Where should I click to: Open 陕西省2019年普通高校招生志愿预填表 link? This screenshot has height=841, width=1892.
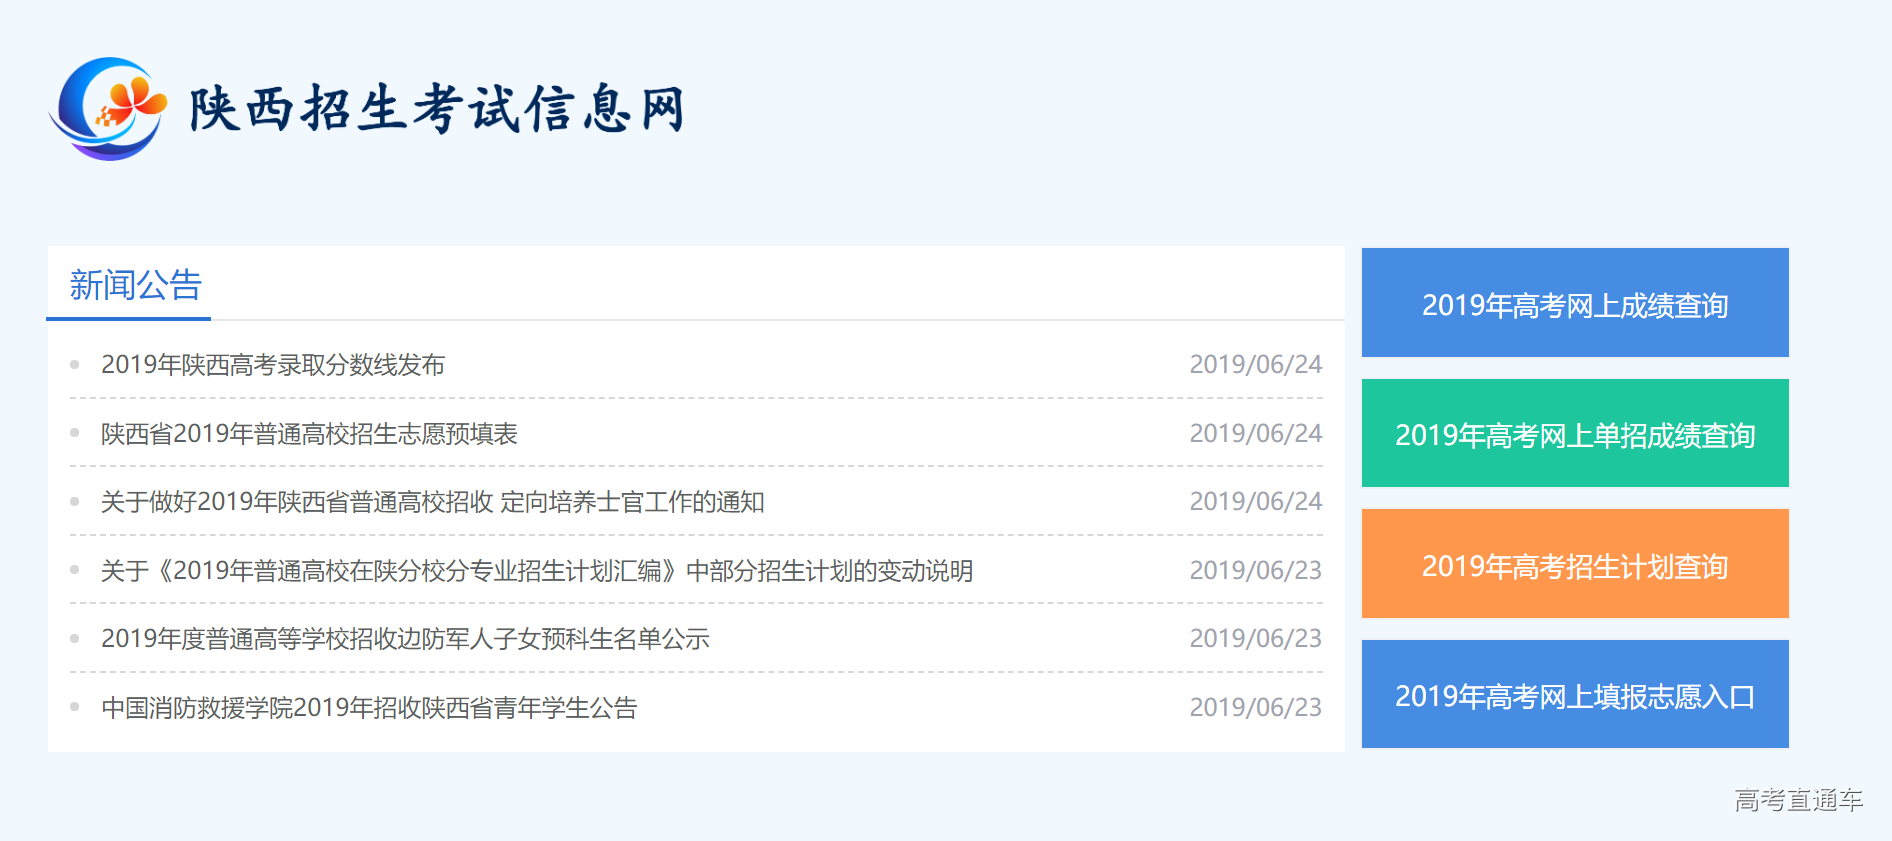click(x=309, y=434)
